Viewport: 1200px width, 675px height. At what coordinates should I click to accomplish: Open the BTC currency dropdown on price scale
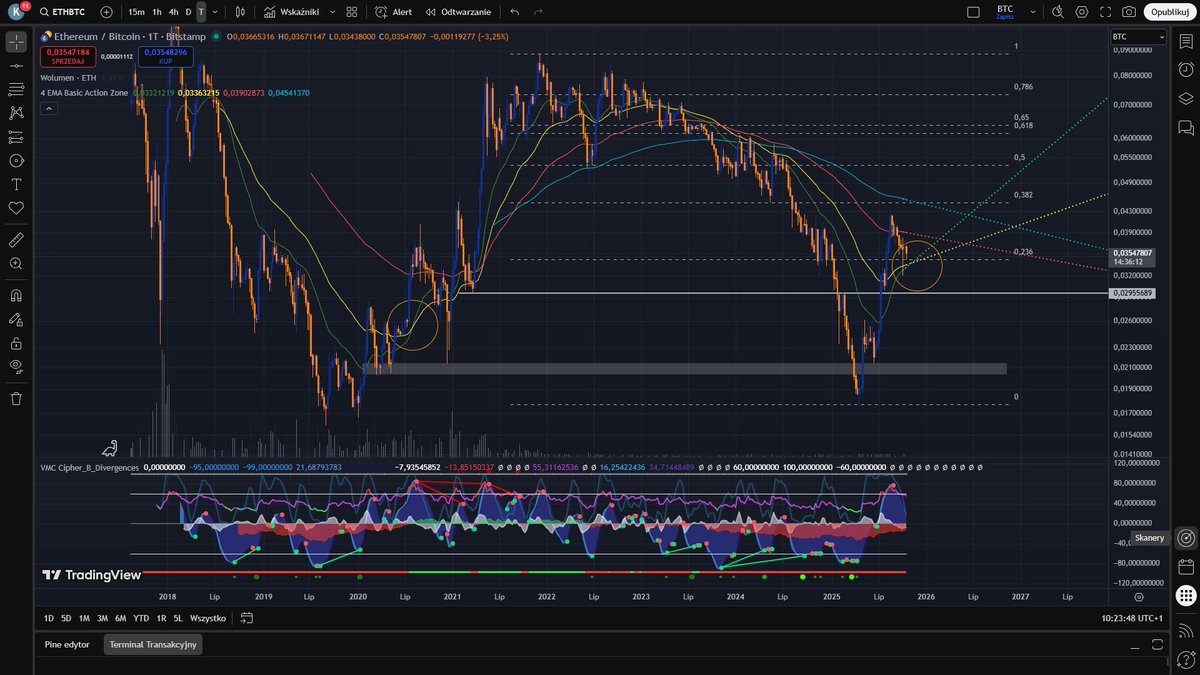[1138, 36]
